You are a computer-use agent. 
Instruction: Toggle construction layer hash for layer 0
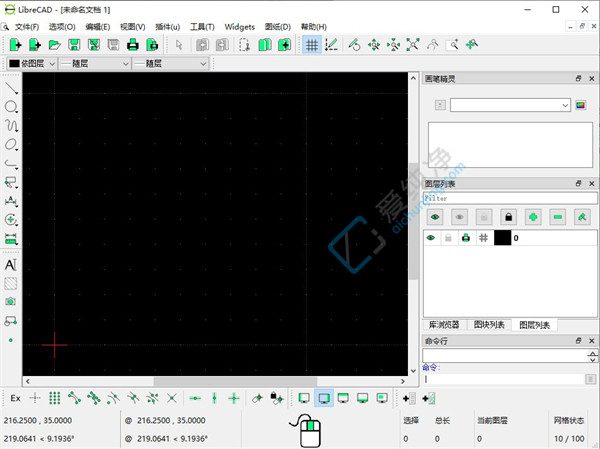tap(483, 238)
